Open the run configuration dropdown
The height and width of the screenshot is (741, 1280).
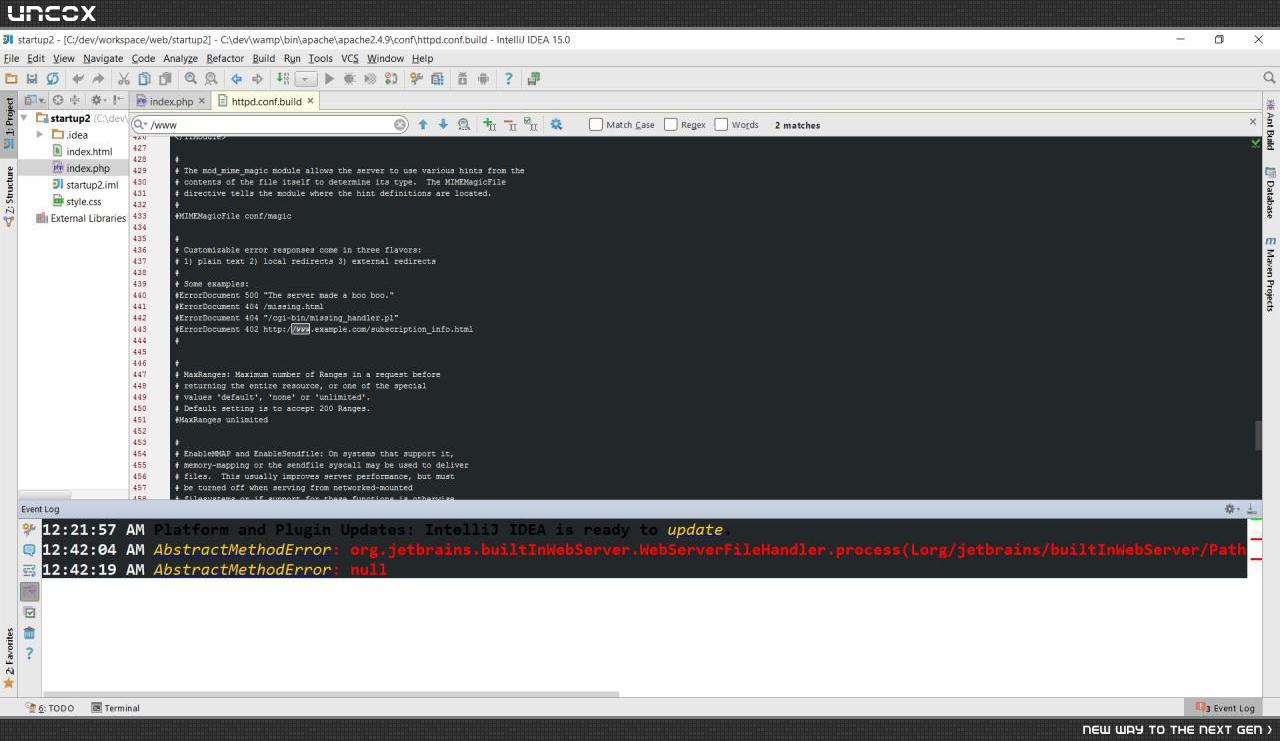click(x=306, y=78)
